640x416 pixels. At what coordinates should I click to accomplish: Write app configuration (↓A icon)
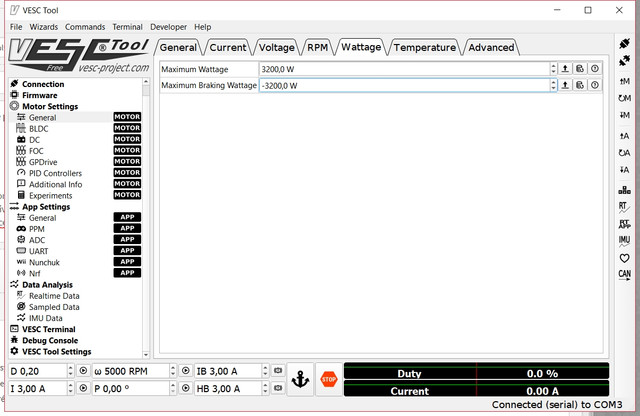click(x=624, y=170)
